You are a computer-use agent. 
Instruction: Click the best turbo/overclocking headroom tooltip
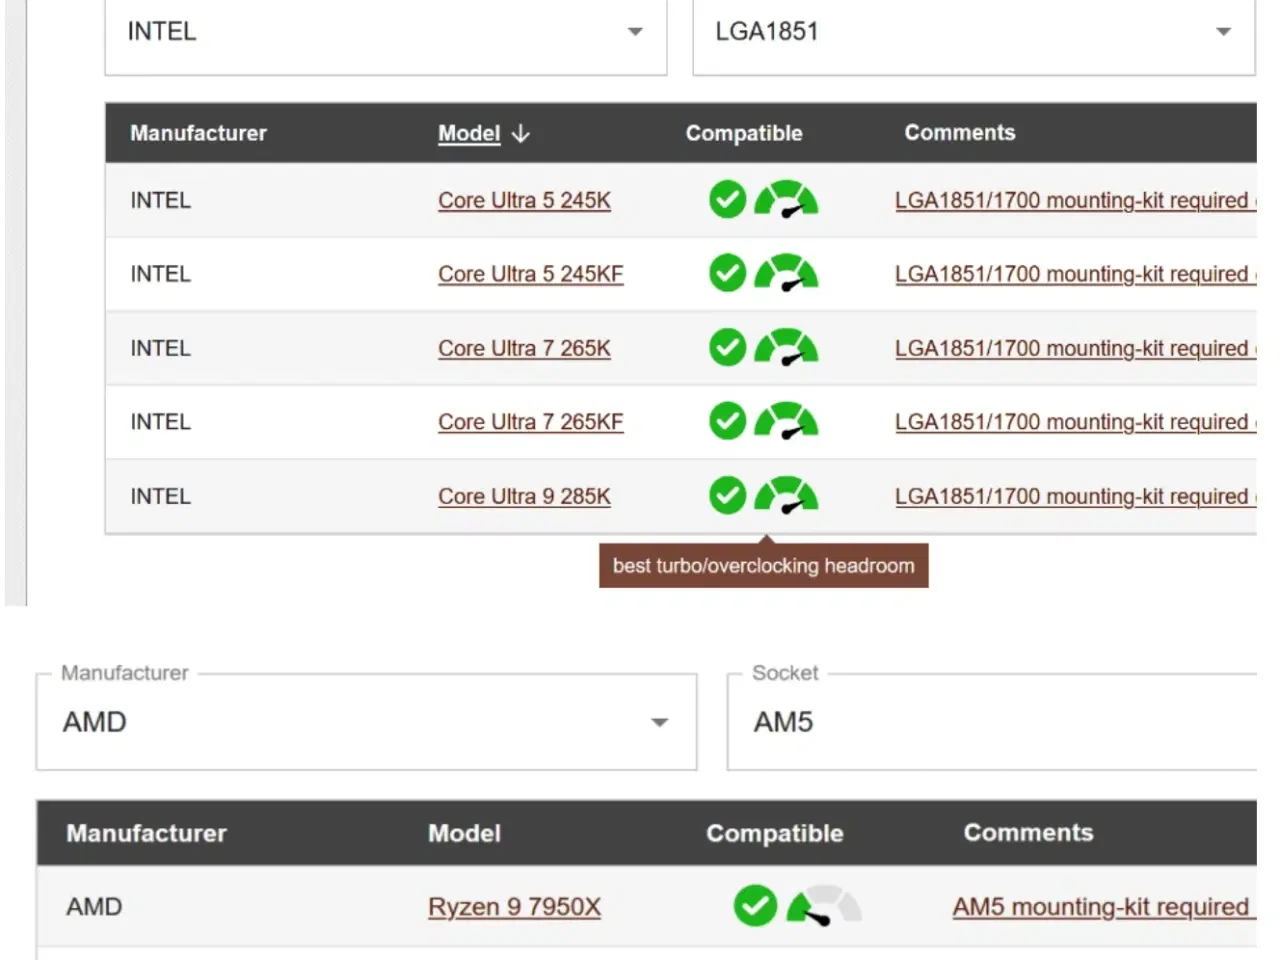coord(764,566)
